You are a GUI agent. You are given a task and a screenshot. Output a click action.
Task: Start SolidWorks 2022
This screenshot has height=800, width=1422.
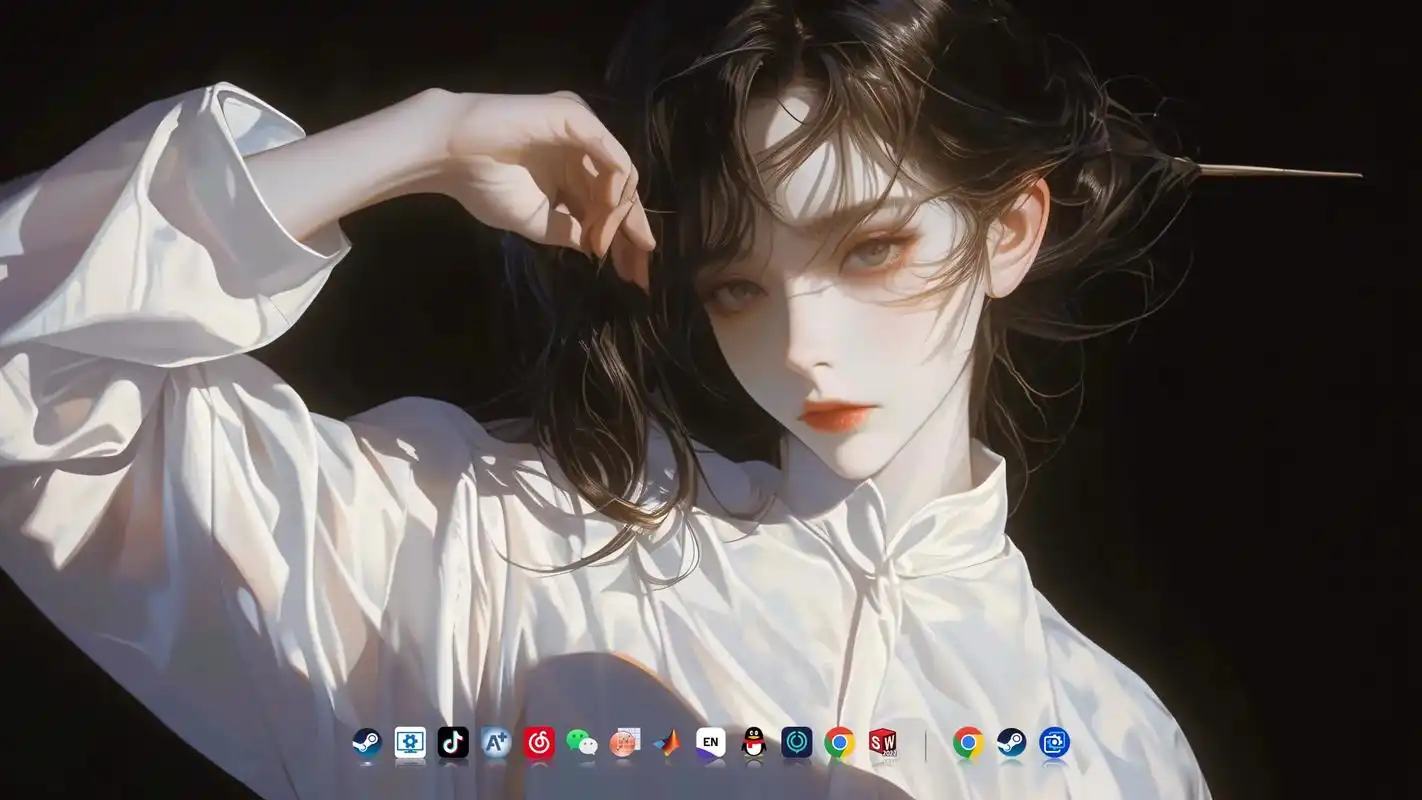(883, 743)
